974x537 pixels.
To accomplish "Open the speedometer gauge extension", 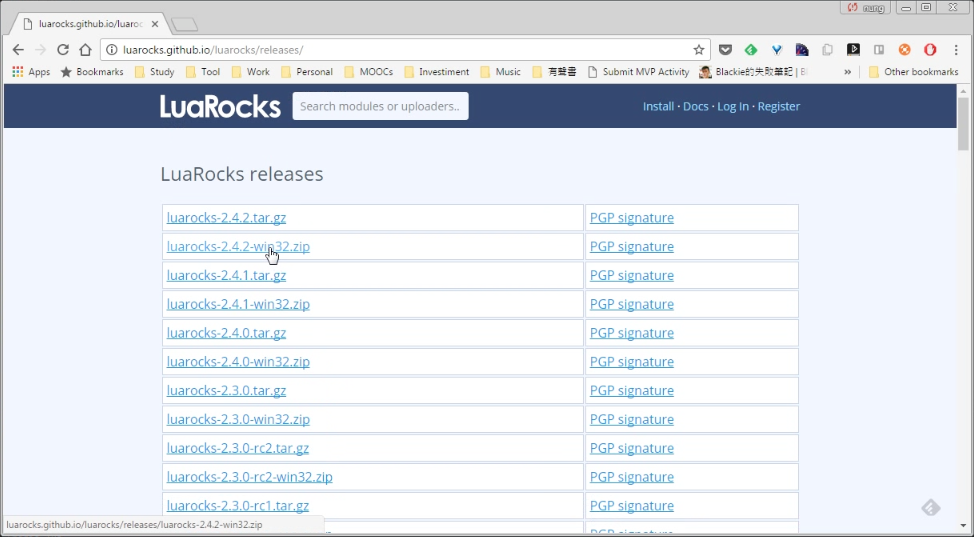I will 802,50.
